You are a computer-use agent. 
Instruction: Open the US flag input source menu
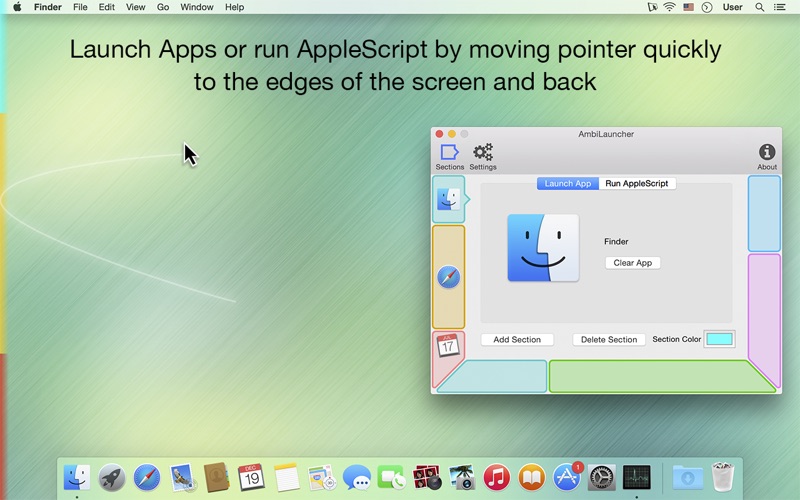tap(688, 7)
